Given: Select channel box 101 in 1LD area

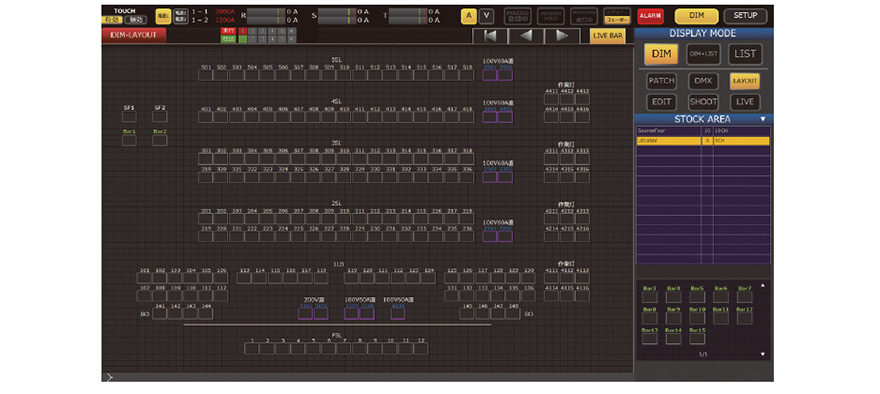Looking at the screenshot, I should click(144, 277).
